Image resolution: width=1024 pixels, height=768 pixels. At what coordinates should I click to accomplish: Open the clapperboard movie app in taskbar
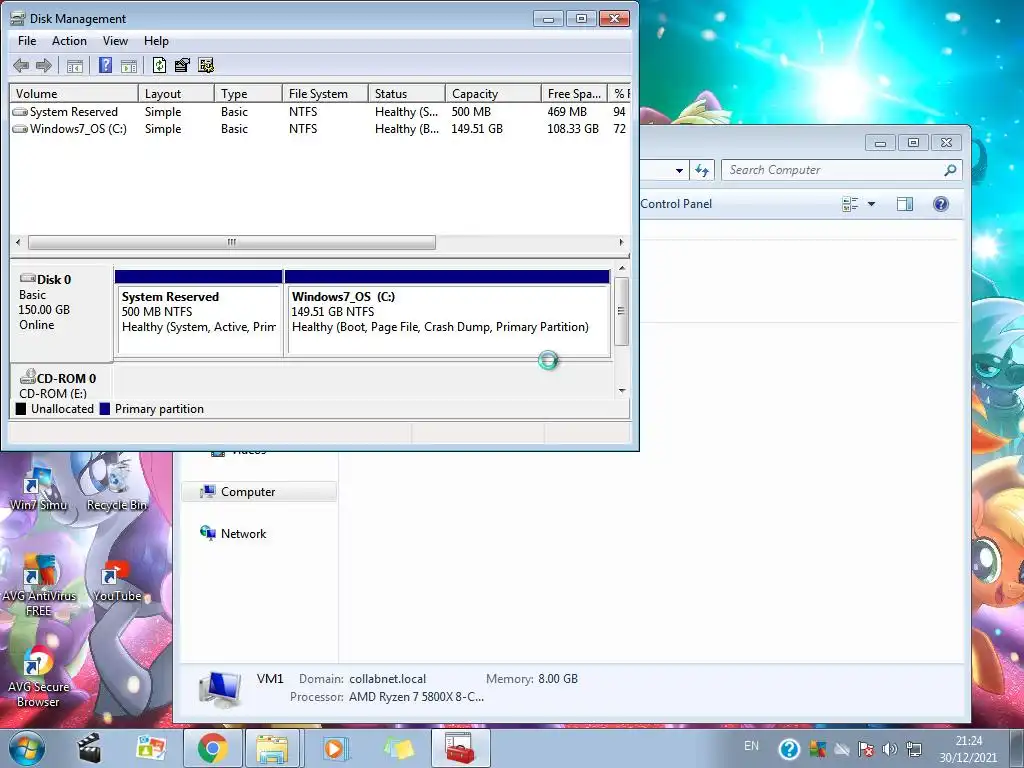click(x=89, y=748)
